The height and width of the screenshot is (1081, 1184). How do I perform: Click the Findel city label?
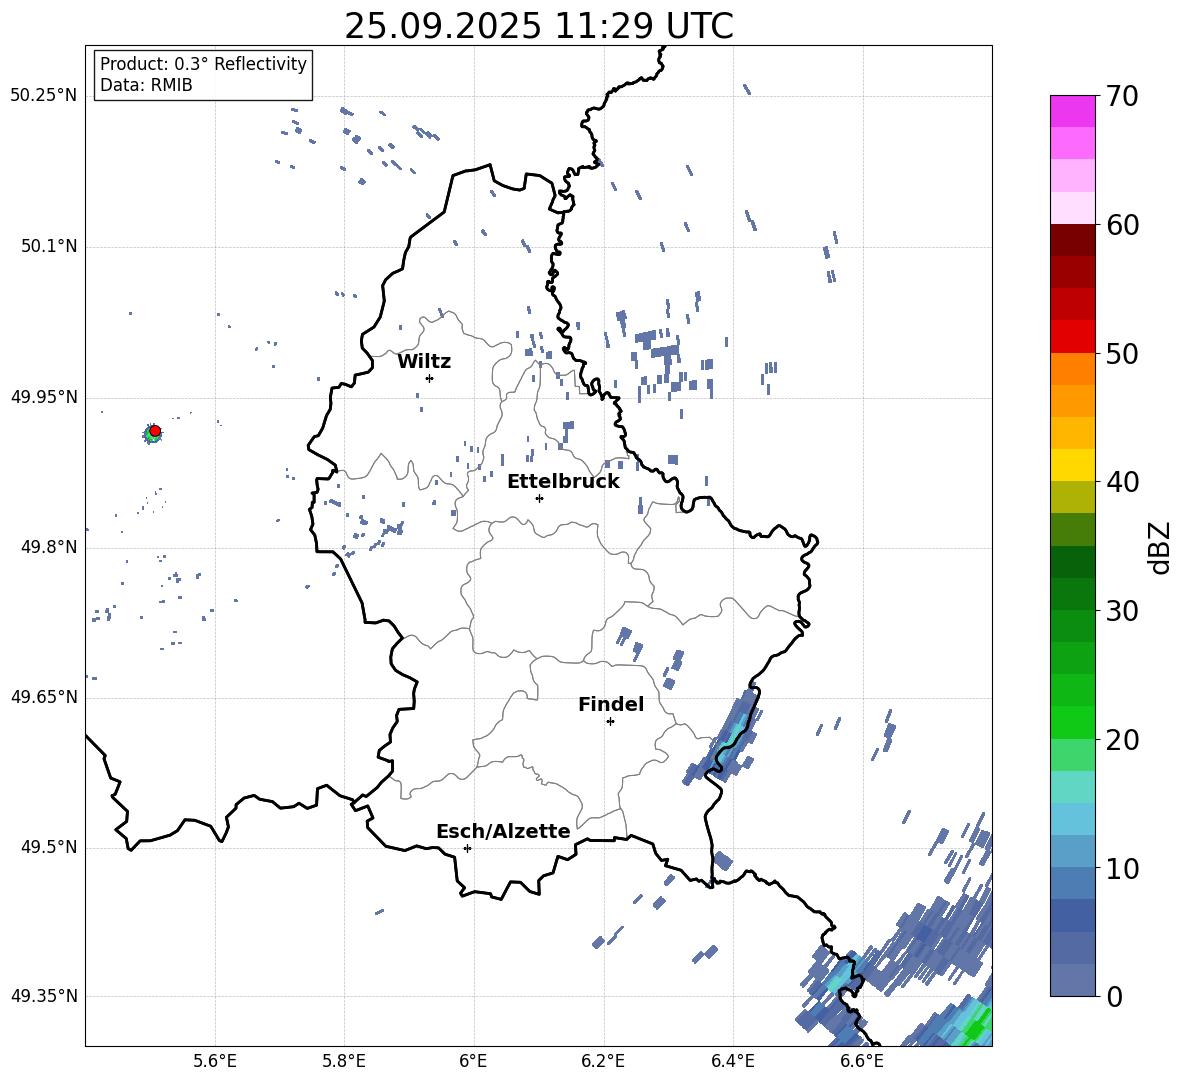click(x=611, y=704)
